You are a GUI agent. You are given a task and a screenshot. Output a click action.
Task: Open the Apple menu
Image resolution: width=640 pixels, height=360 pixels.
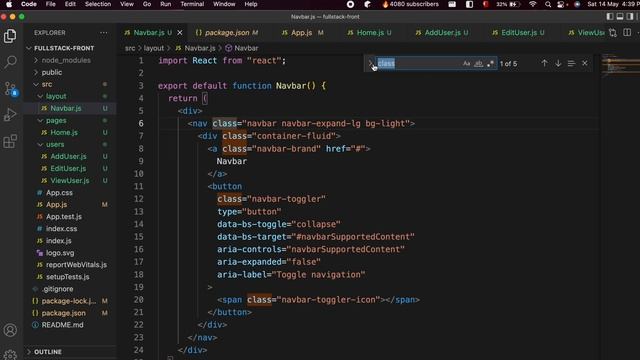[9, 4]
